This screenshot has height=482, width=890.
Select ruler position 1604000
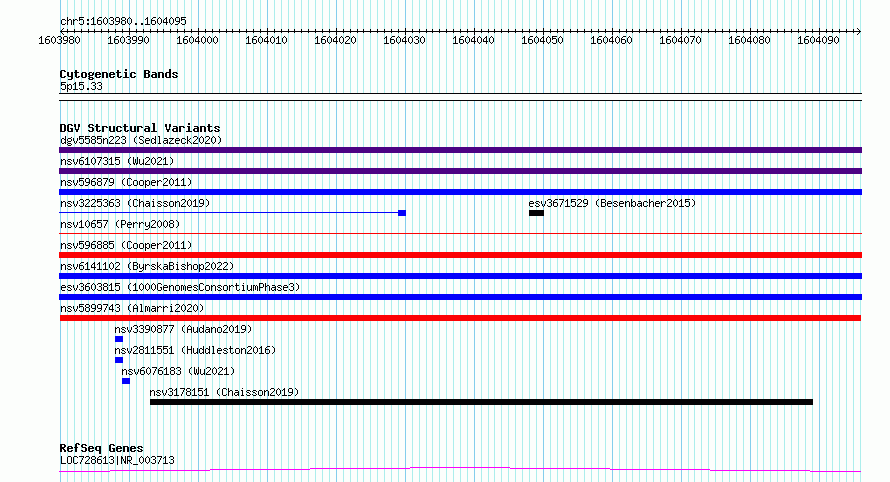pyautogui.click(x=197, y=40)
